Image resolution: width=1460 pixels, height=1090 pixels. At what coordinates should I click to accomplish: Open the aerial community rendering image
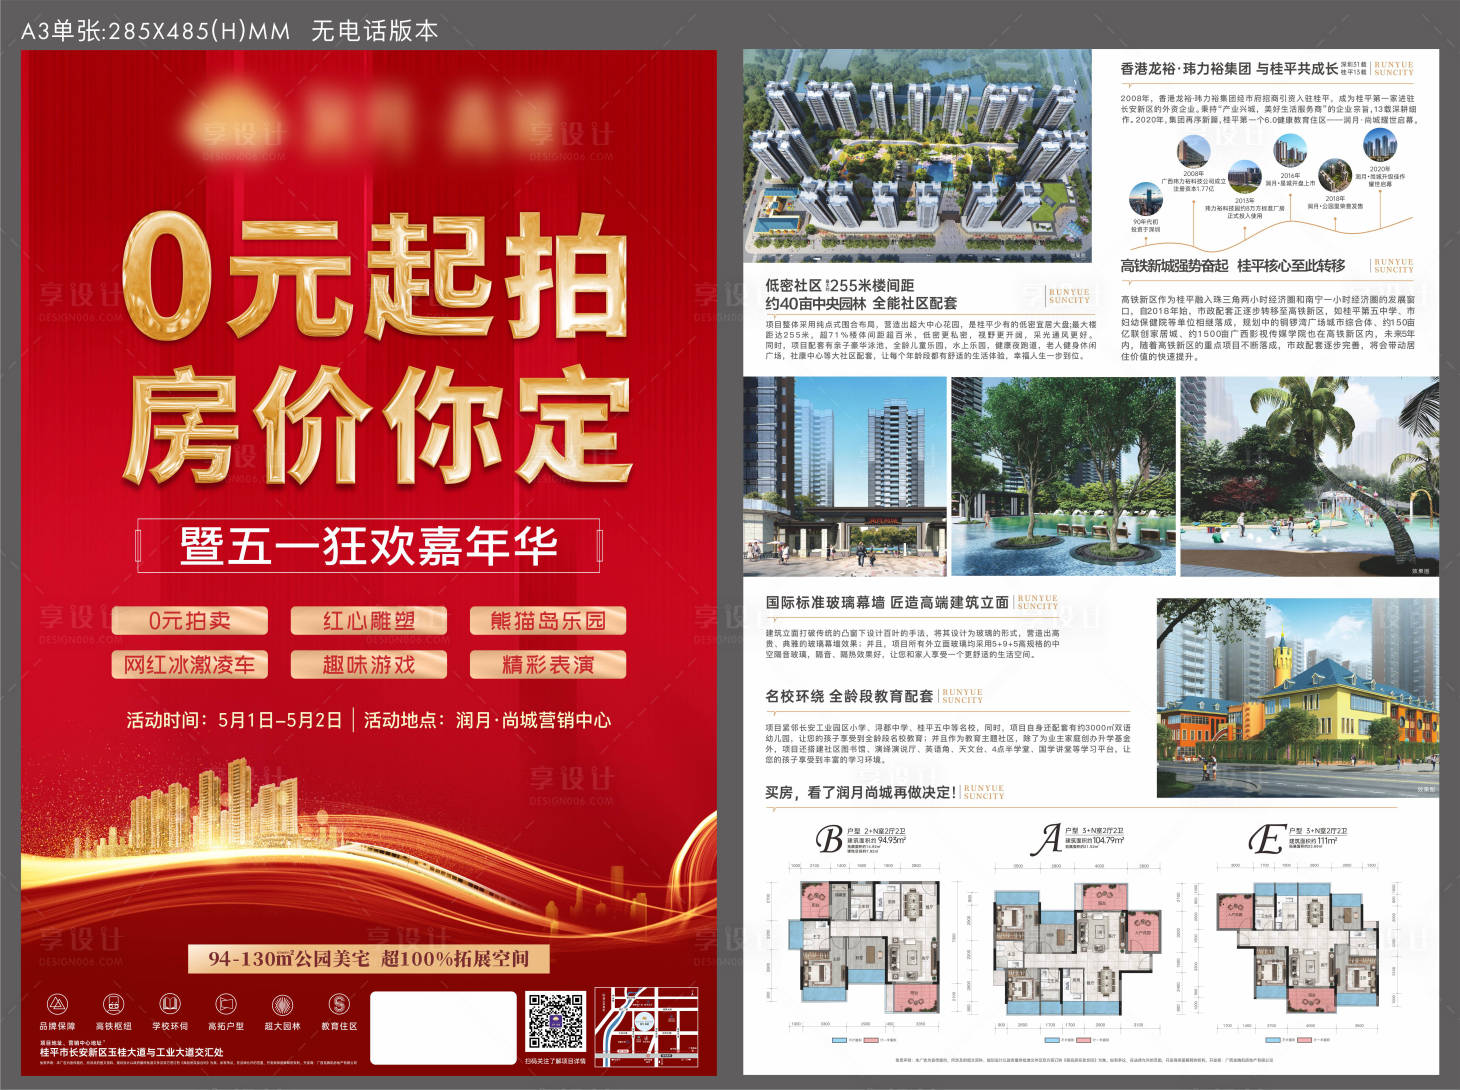coord(917,156)
